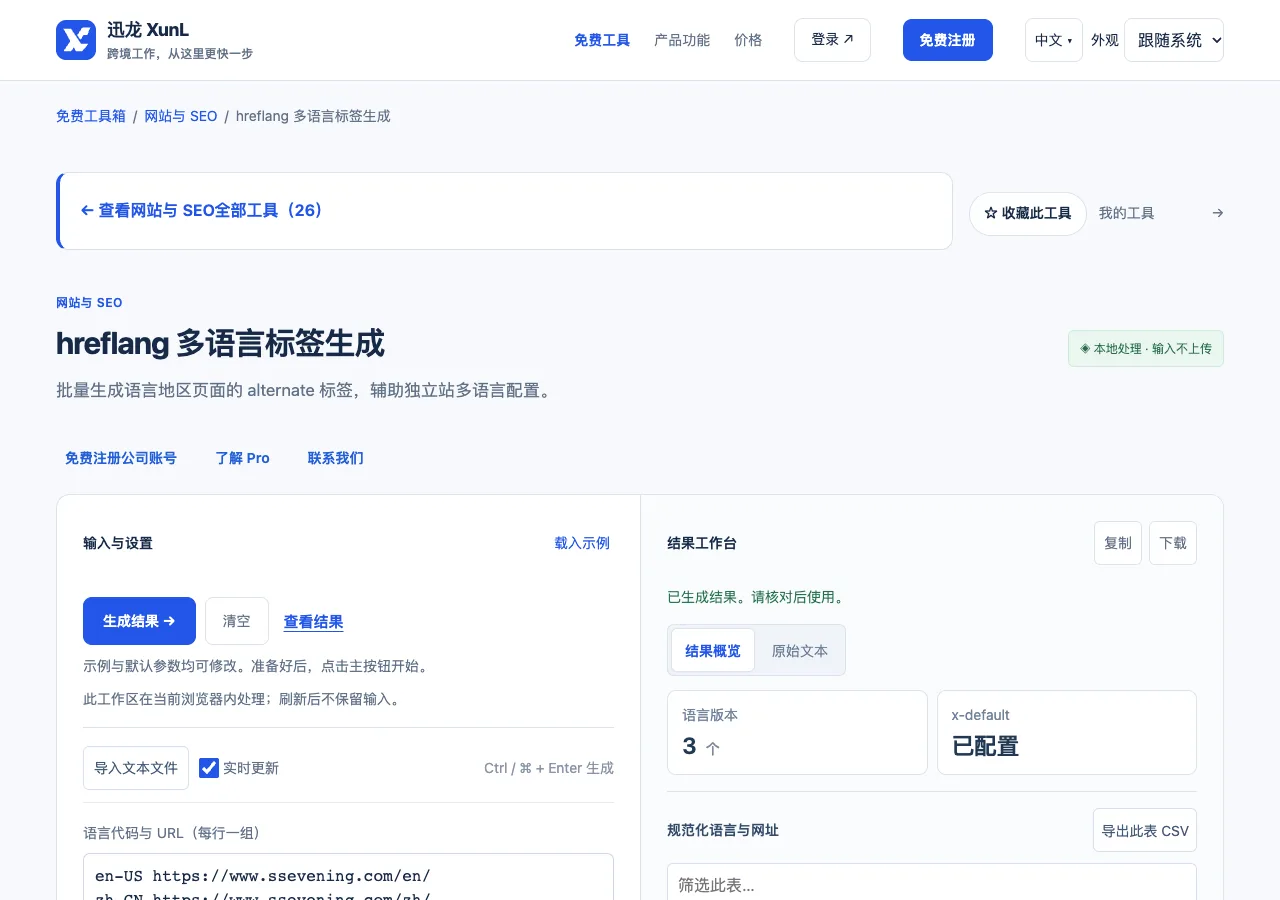Download results with the 下载 button
This screenshot has width=1280, height=900.
coord(1173,543)
